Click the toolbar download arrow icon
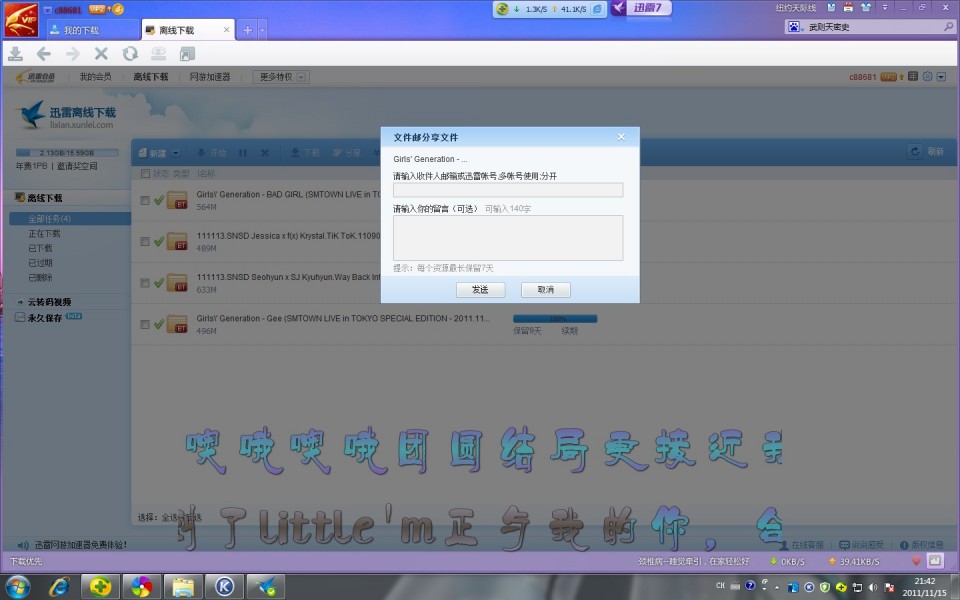Viewport: 960px width, 600px height. (x=15, y=54)
